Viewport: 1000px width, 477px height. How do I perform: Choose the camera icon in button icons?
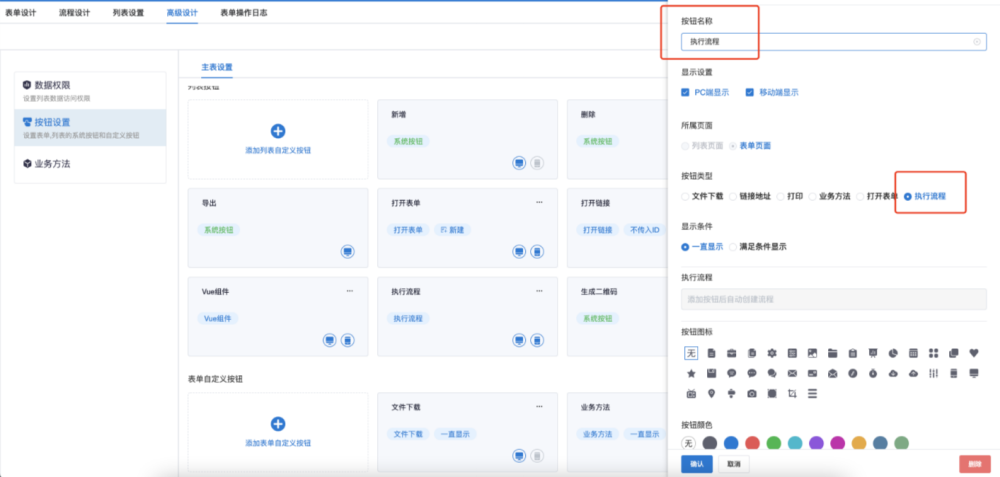751,394
